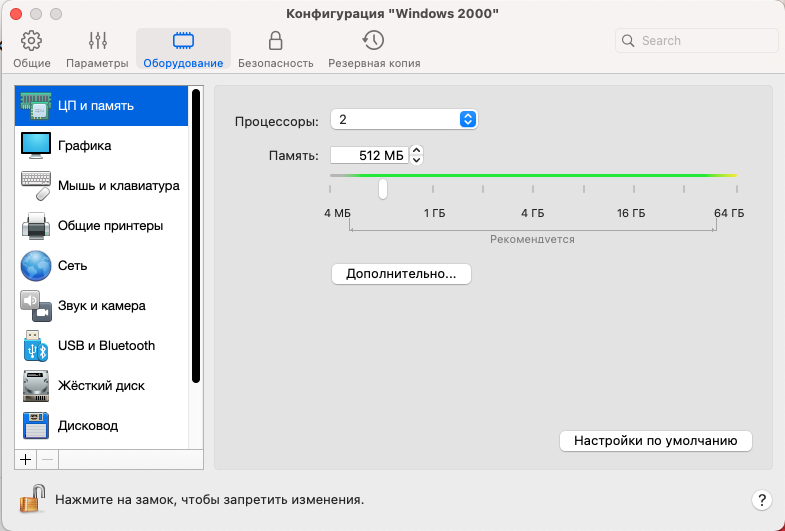
Task: Open the Резервная копия tab
Action: 373,49
